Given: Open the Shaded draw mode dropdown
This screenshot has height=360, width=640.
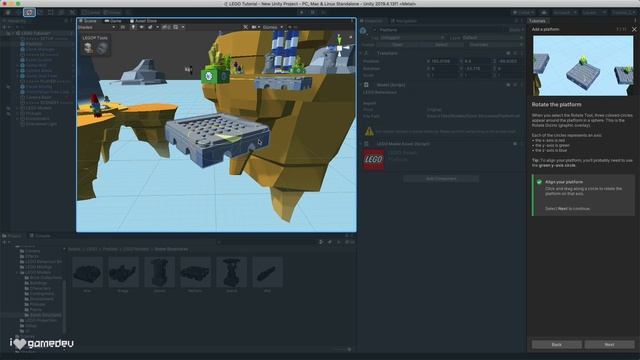Looking at the screenshot, I should pyautogui.click(x=96, y=27).
